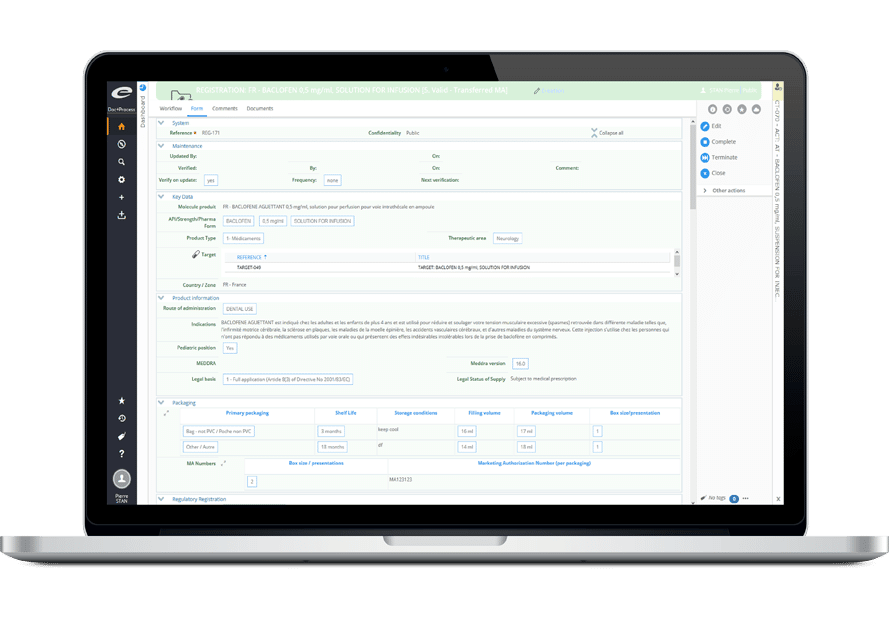Open the vertical Dashboard tab

point(143,111)
